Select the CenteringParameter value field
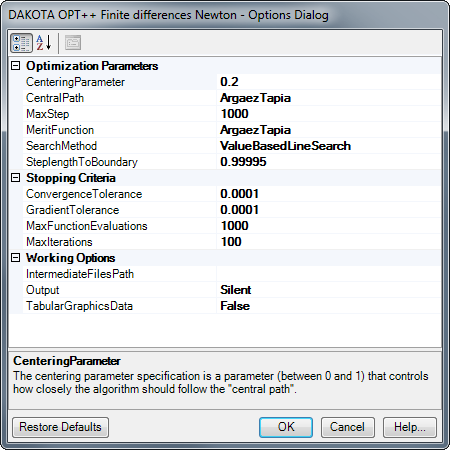 point(329,82)
